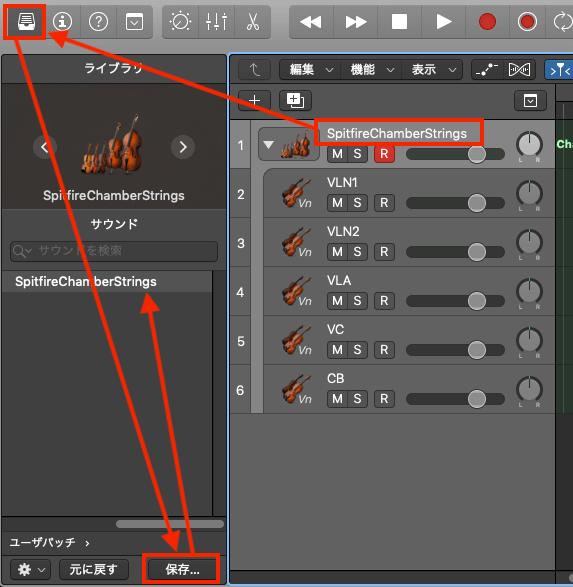The height and width of the screenshot is (587, 573).
Task: Add a new track with plus button
Action: (255, 100)
